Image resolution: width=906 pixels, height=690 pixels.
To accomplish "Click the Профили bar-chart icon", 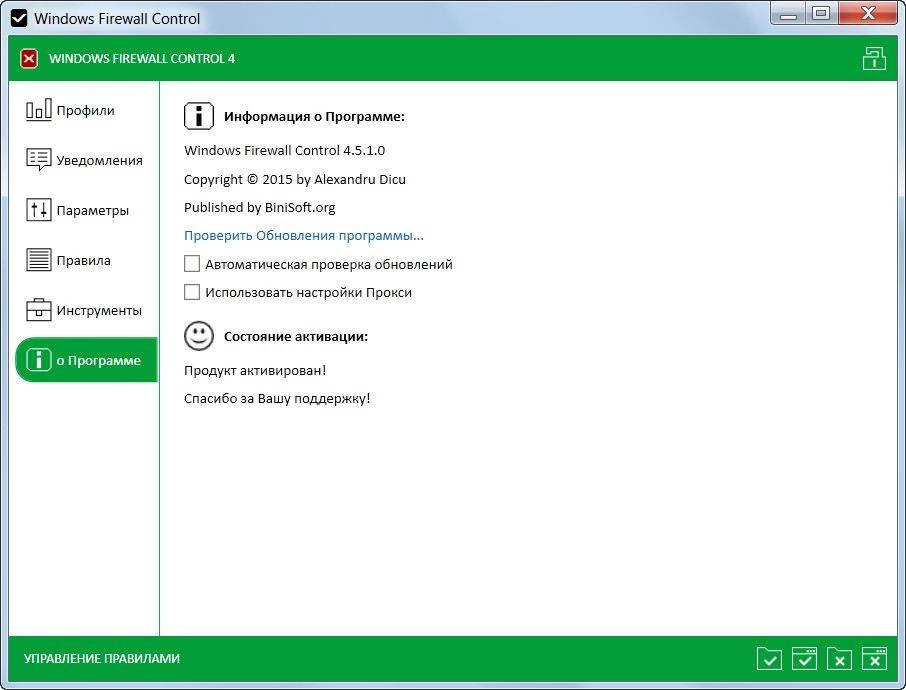I will [39, 109].
